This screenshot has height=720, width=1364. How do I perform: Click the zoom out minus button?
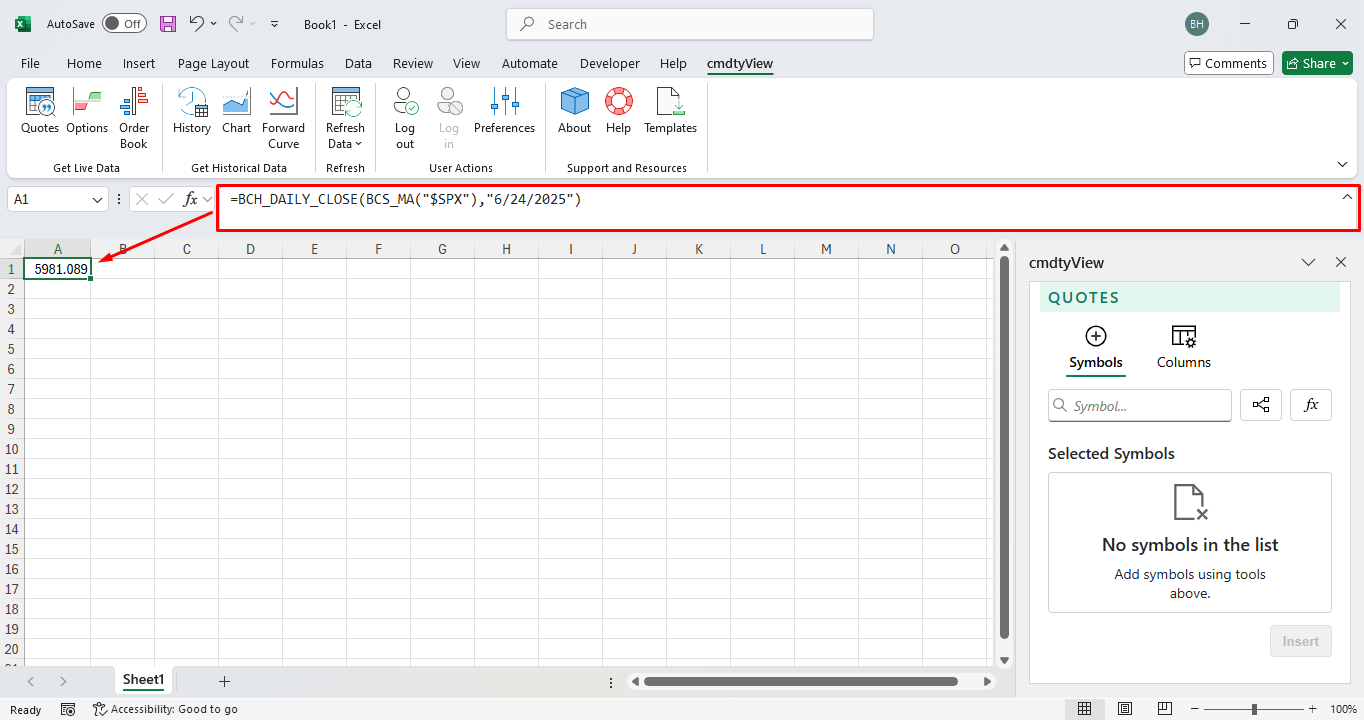[1192, 709]
